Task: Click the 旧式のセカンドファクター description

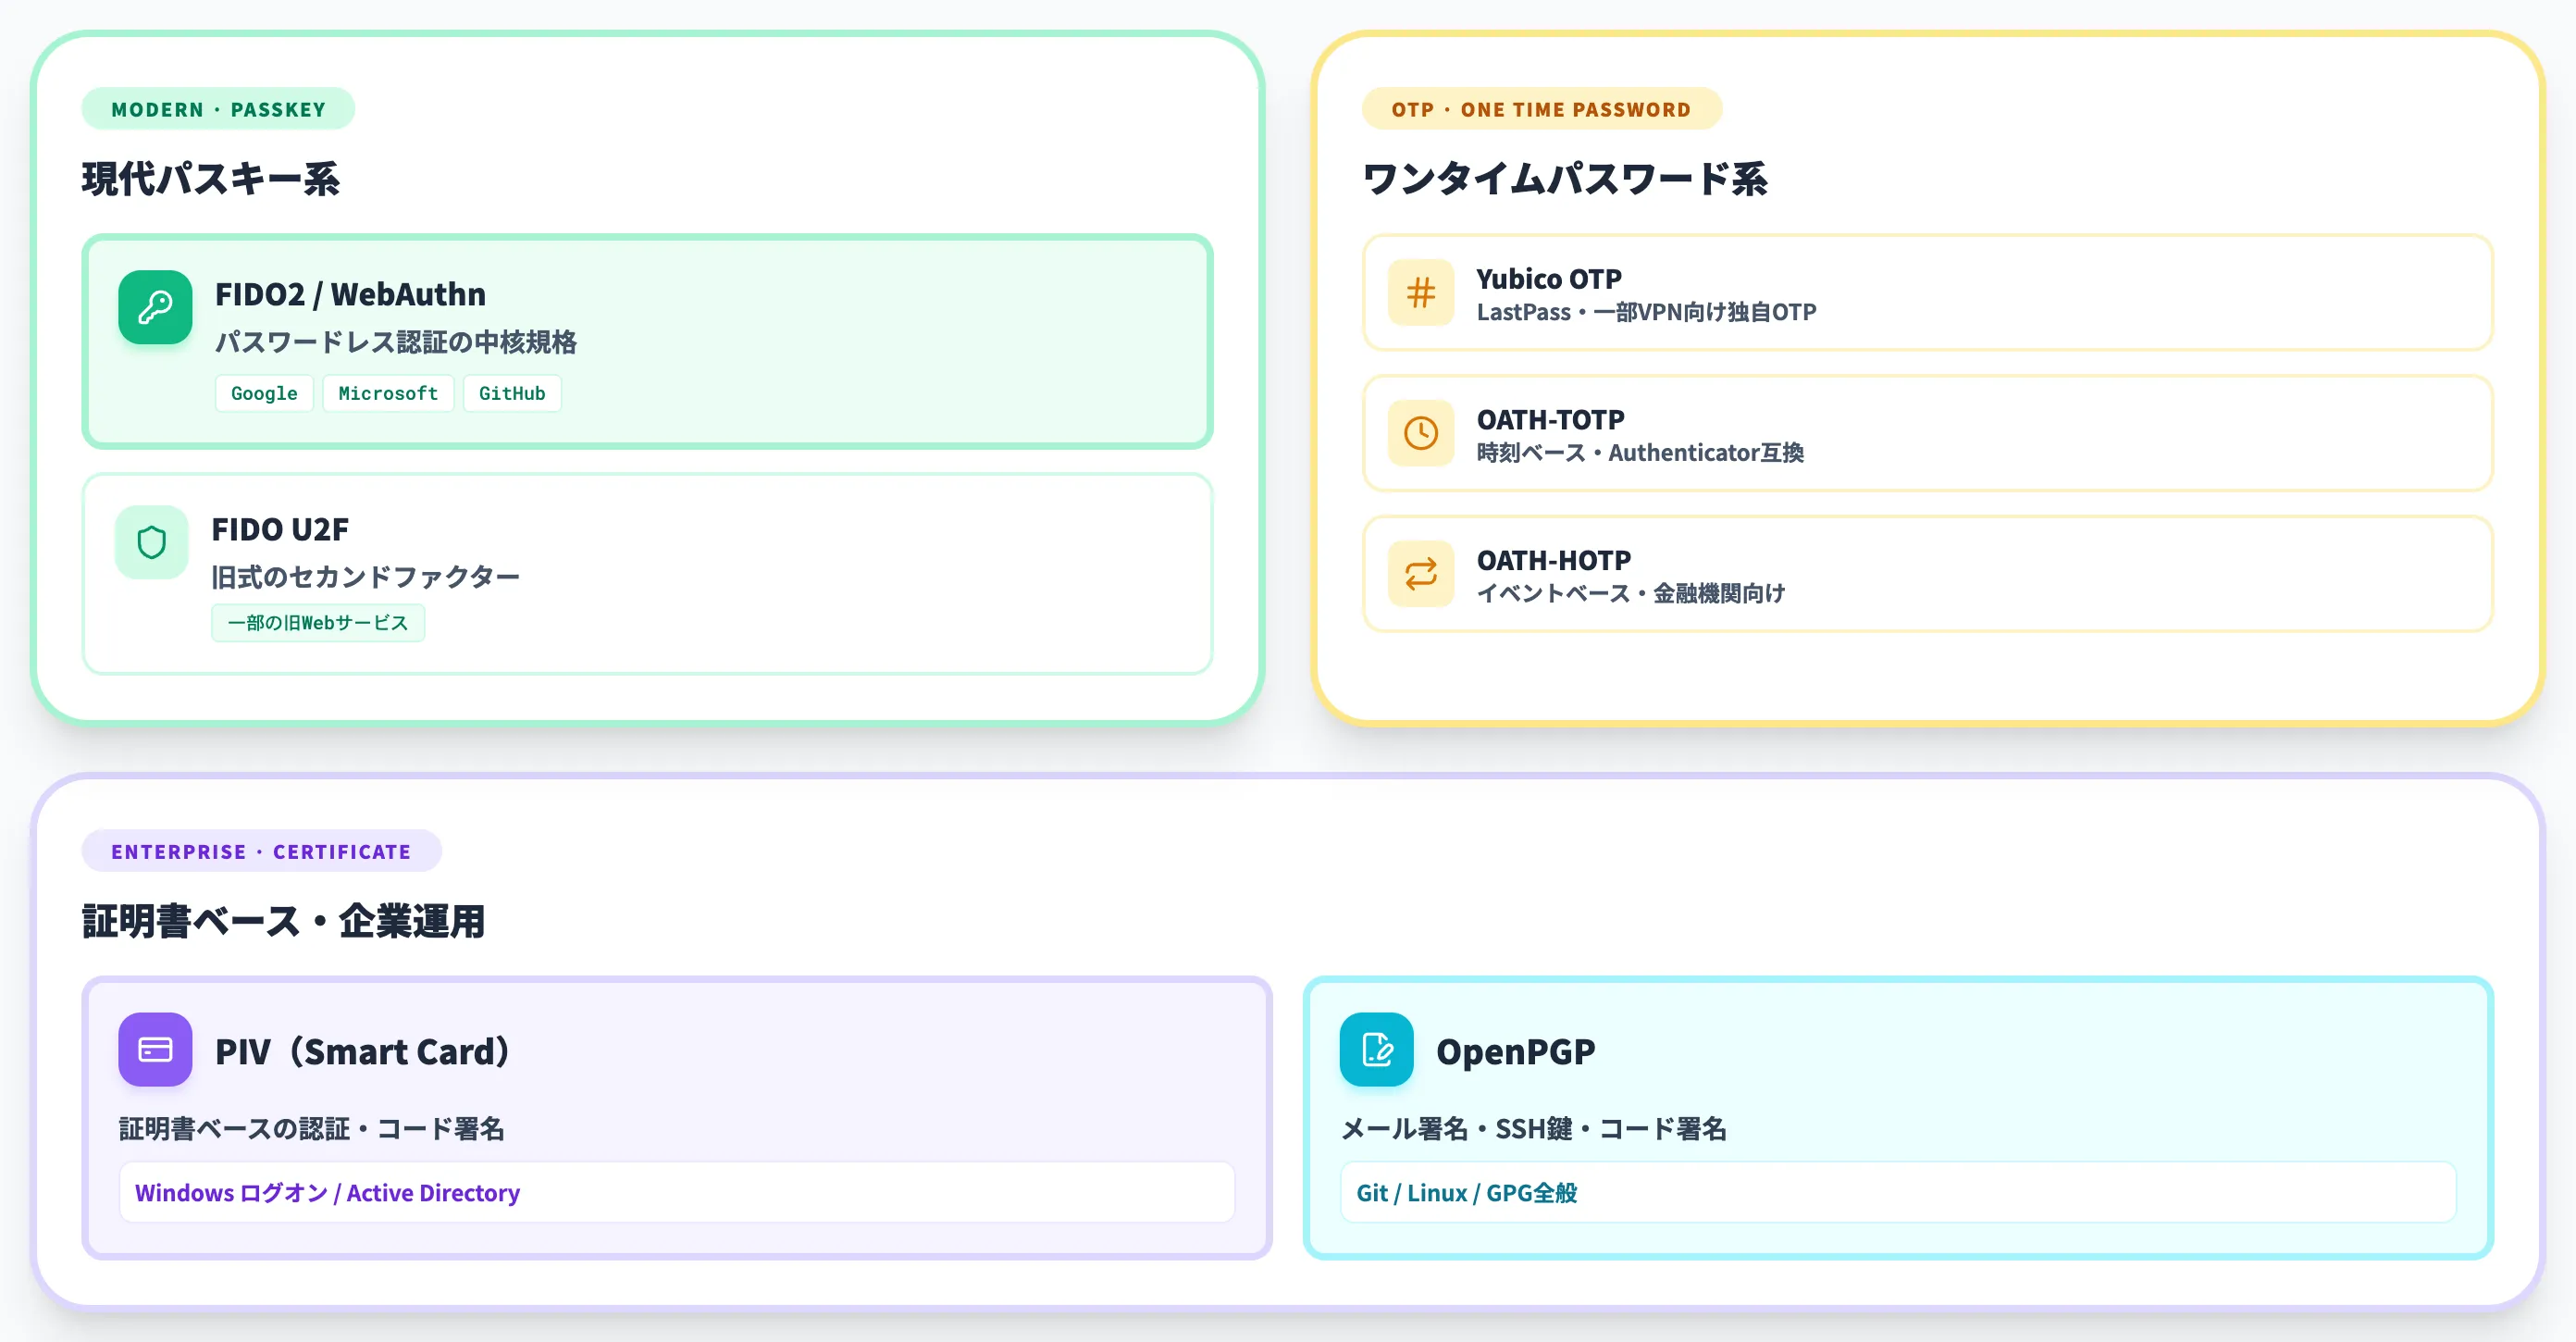Action: tap(365, 577)
